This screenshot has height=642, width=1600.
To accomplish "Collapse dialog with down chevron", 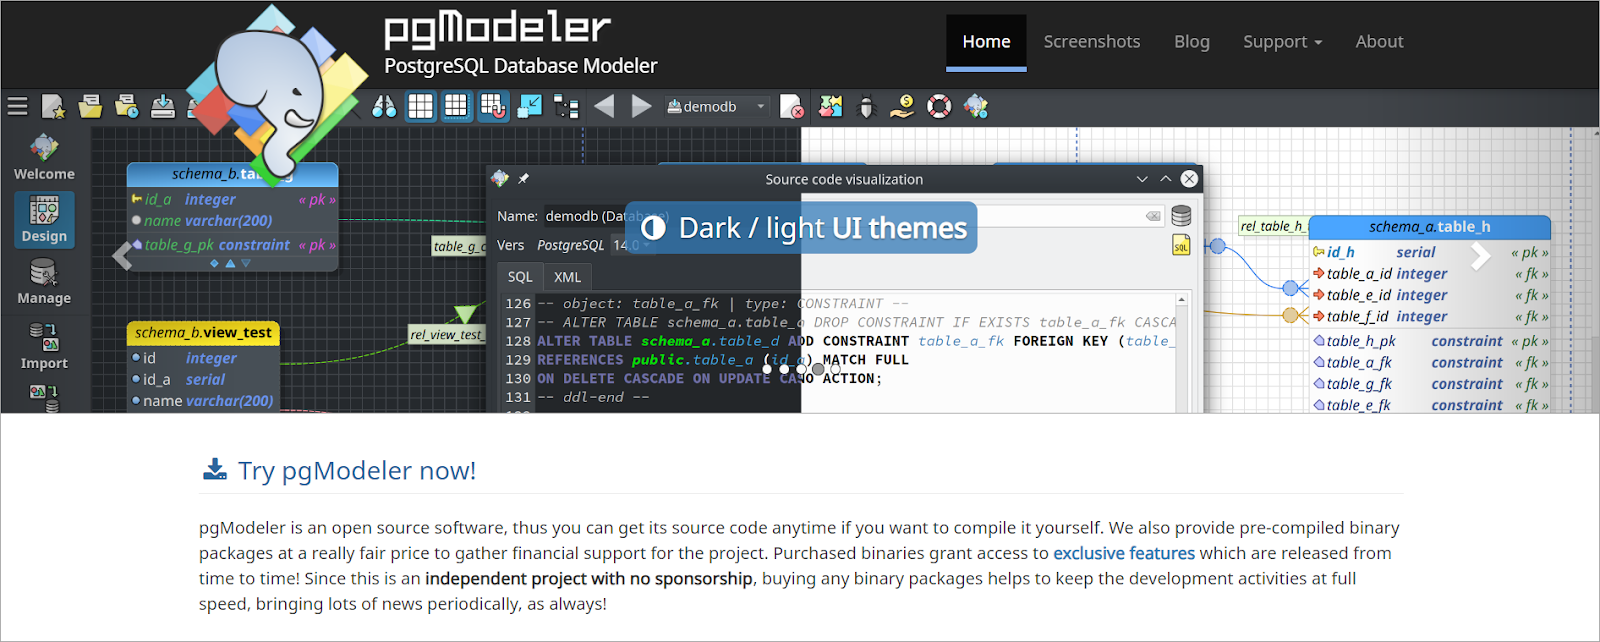I will 1142,179.
